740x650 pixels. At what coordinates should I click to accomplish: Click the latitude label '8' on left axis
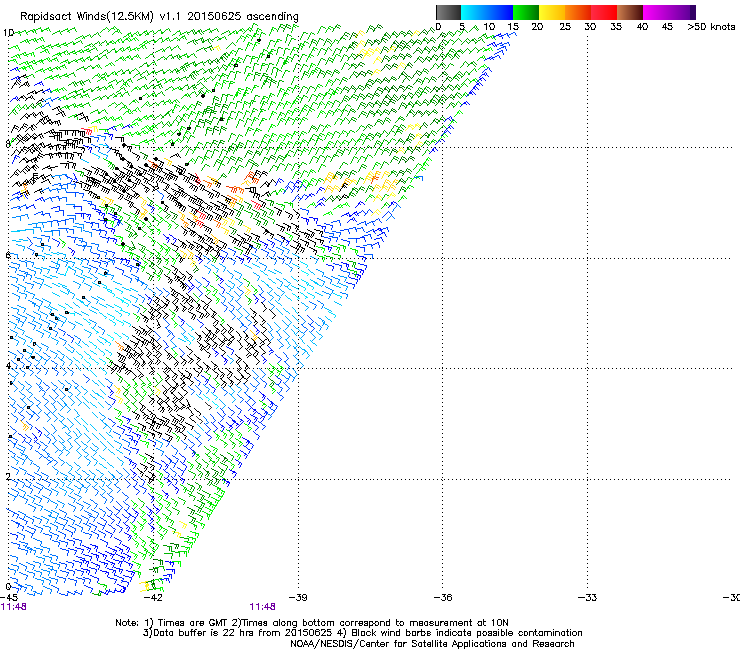coord(8,144)
